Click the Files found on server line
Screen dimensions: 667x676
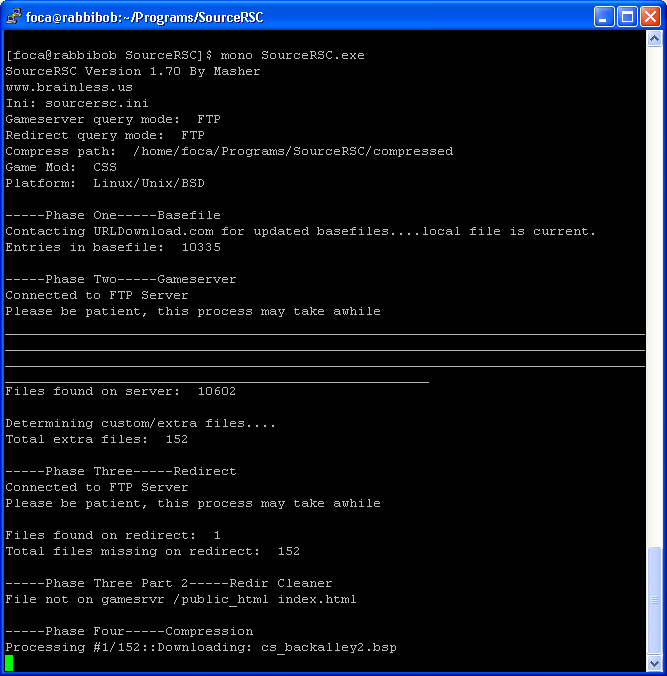pos(120,391)
